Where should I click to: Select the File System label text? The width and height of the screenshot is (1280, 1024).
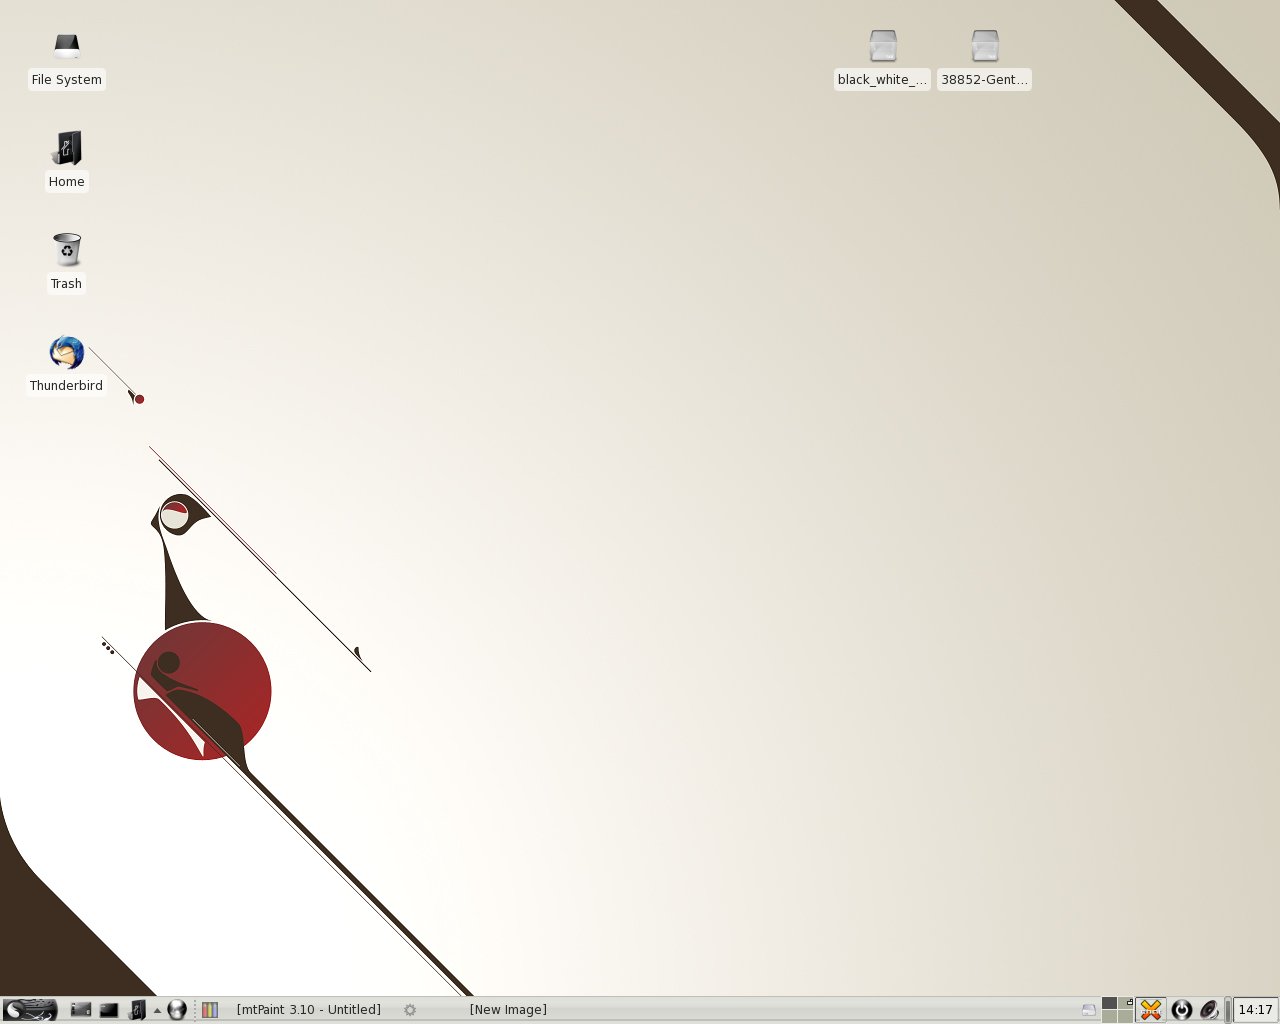(66, 80)
